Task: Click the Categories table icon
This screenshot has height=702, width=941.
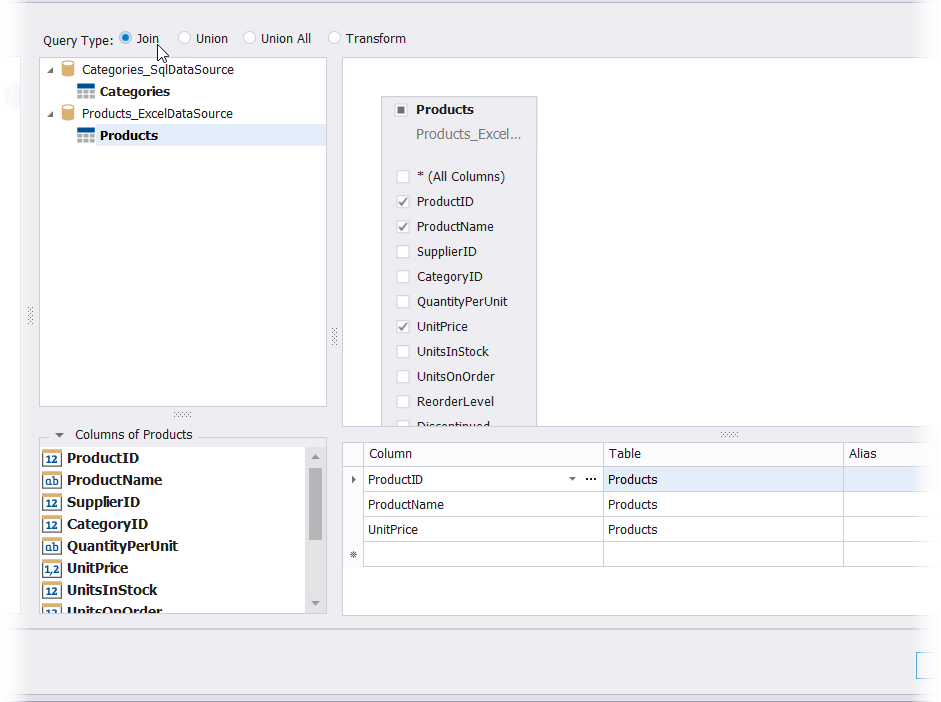Action: tap(86, 92)
